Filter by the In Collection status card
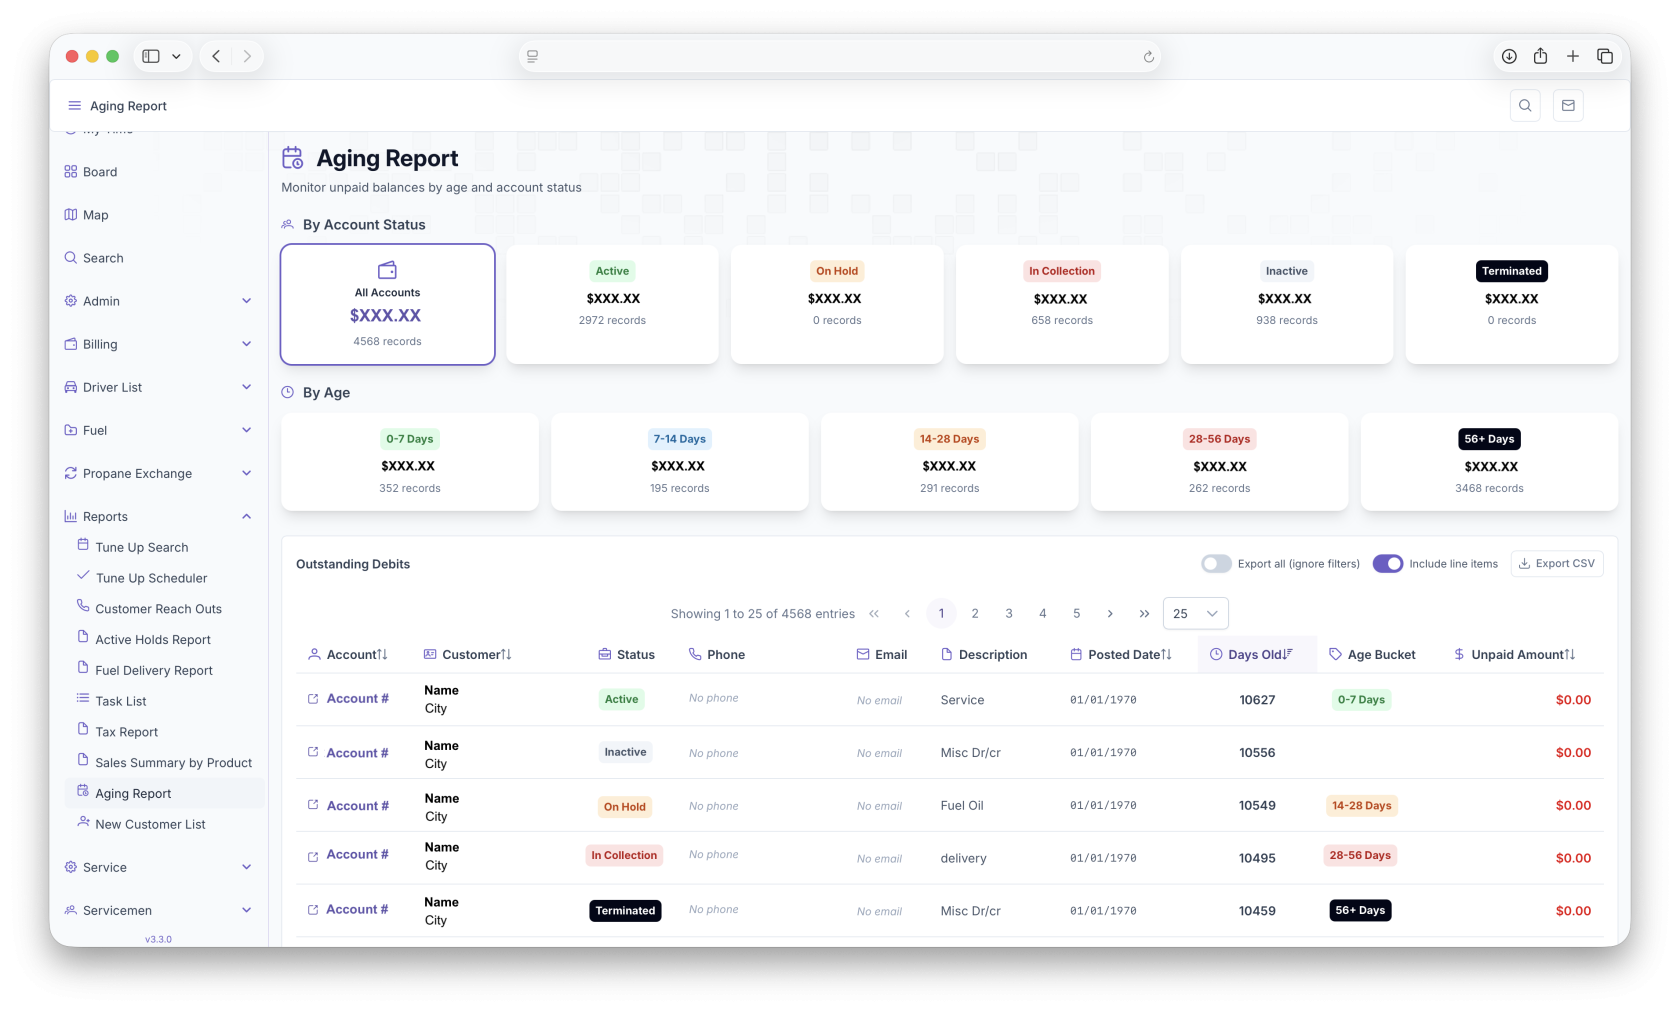 (1061, 304)
